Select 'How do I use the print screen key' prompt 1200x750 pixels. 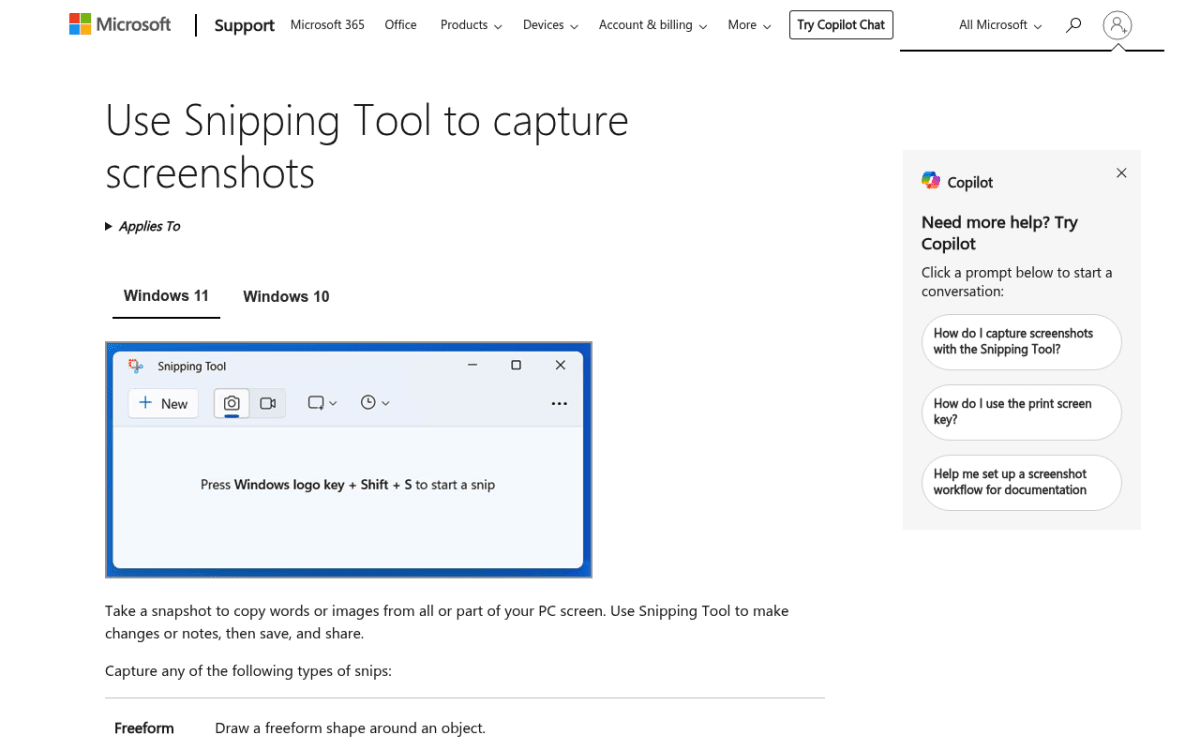(x=1021, y=412)
